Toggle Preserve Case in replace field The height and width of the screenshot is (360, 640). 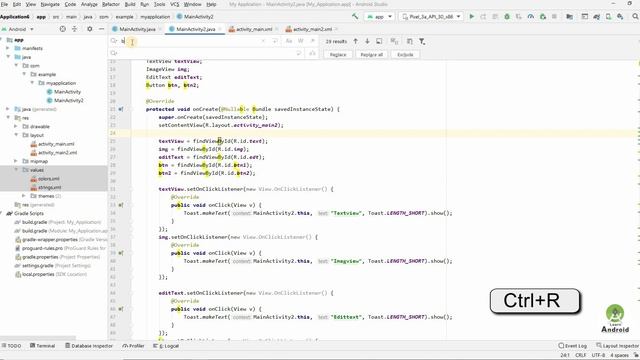(312, 53)
